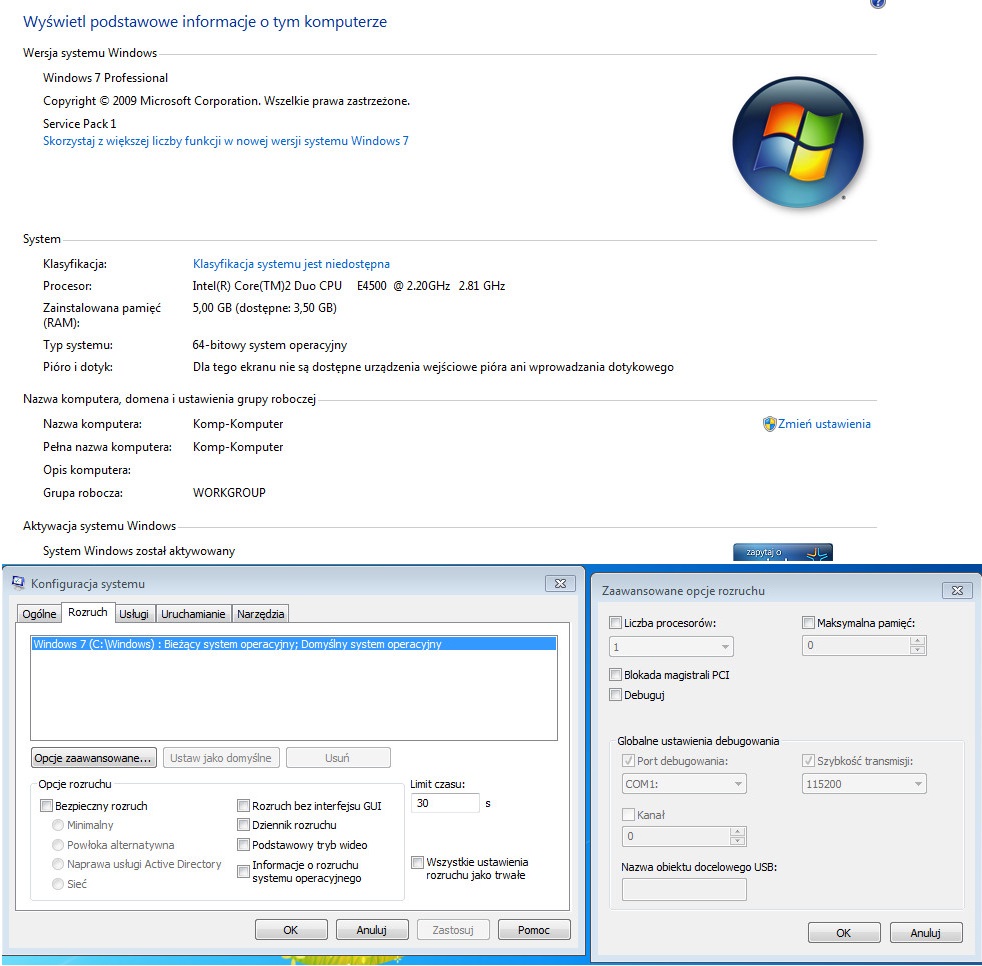Enable Informacje o rozruchu systemu operacyjnego
This screenshot has height=966, width=982.
(244, 871)
